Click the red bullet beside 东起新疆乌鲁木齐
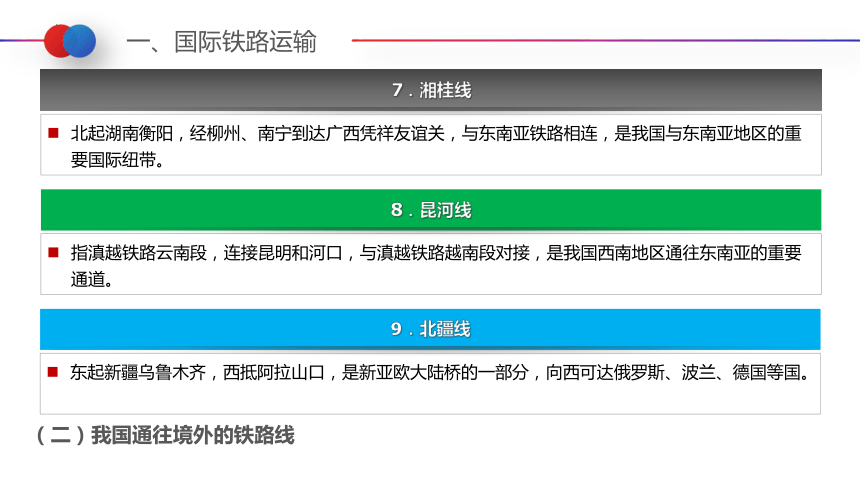Screen dimensions: 860x484 click(53, 372)
